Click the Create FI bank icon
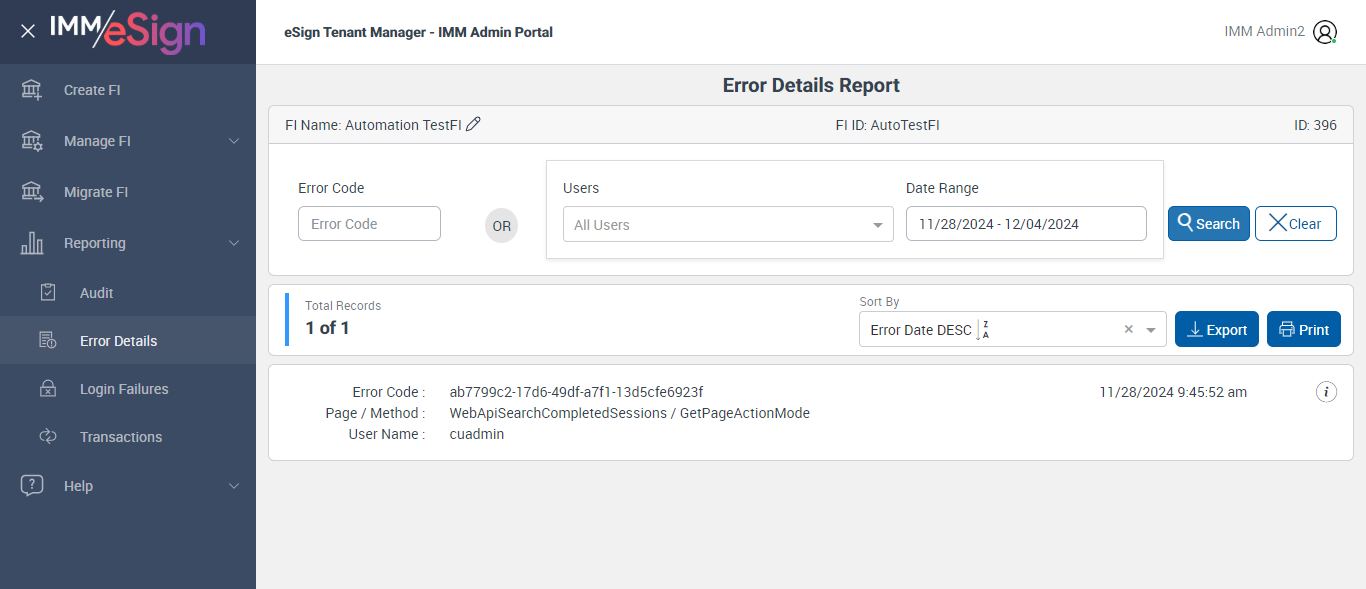The width and height of the screenshot is (1366, 589). pos(32,90)
